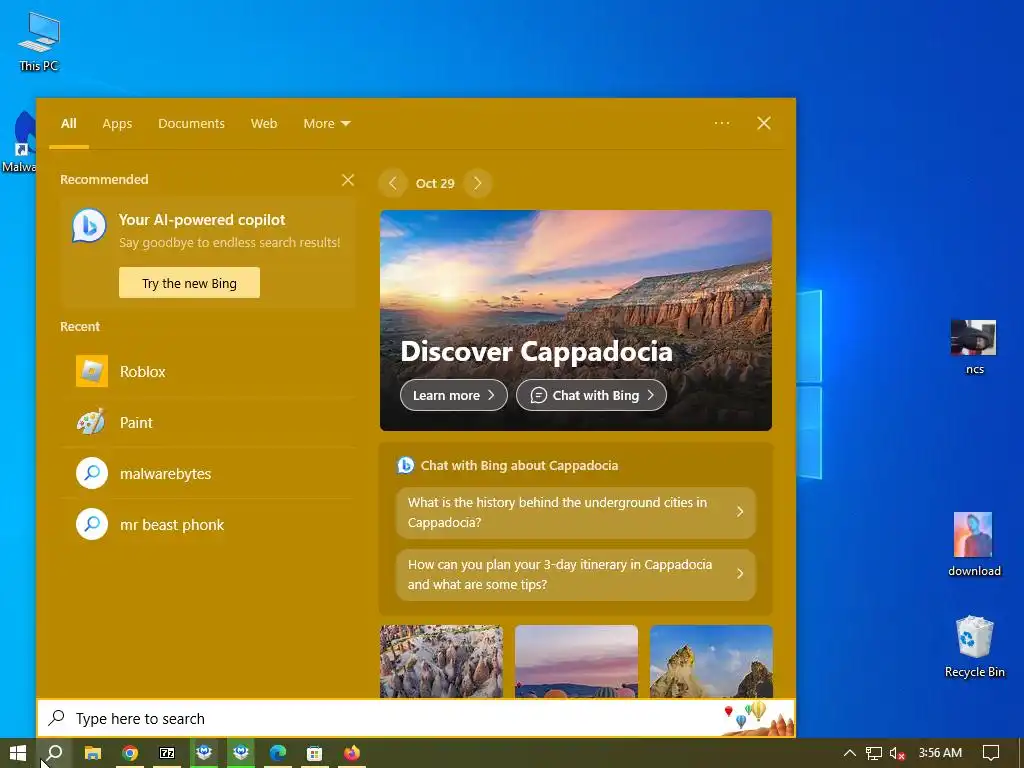Open the rock spire blue sky thumbnail
The width and height of the screenshot is (1024, 768).
point(711,661)
